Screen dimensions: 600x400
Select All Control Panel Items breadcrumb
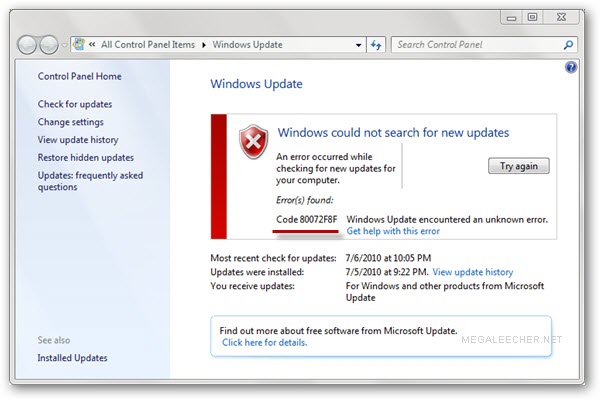[x=148, y=45]
